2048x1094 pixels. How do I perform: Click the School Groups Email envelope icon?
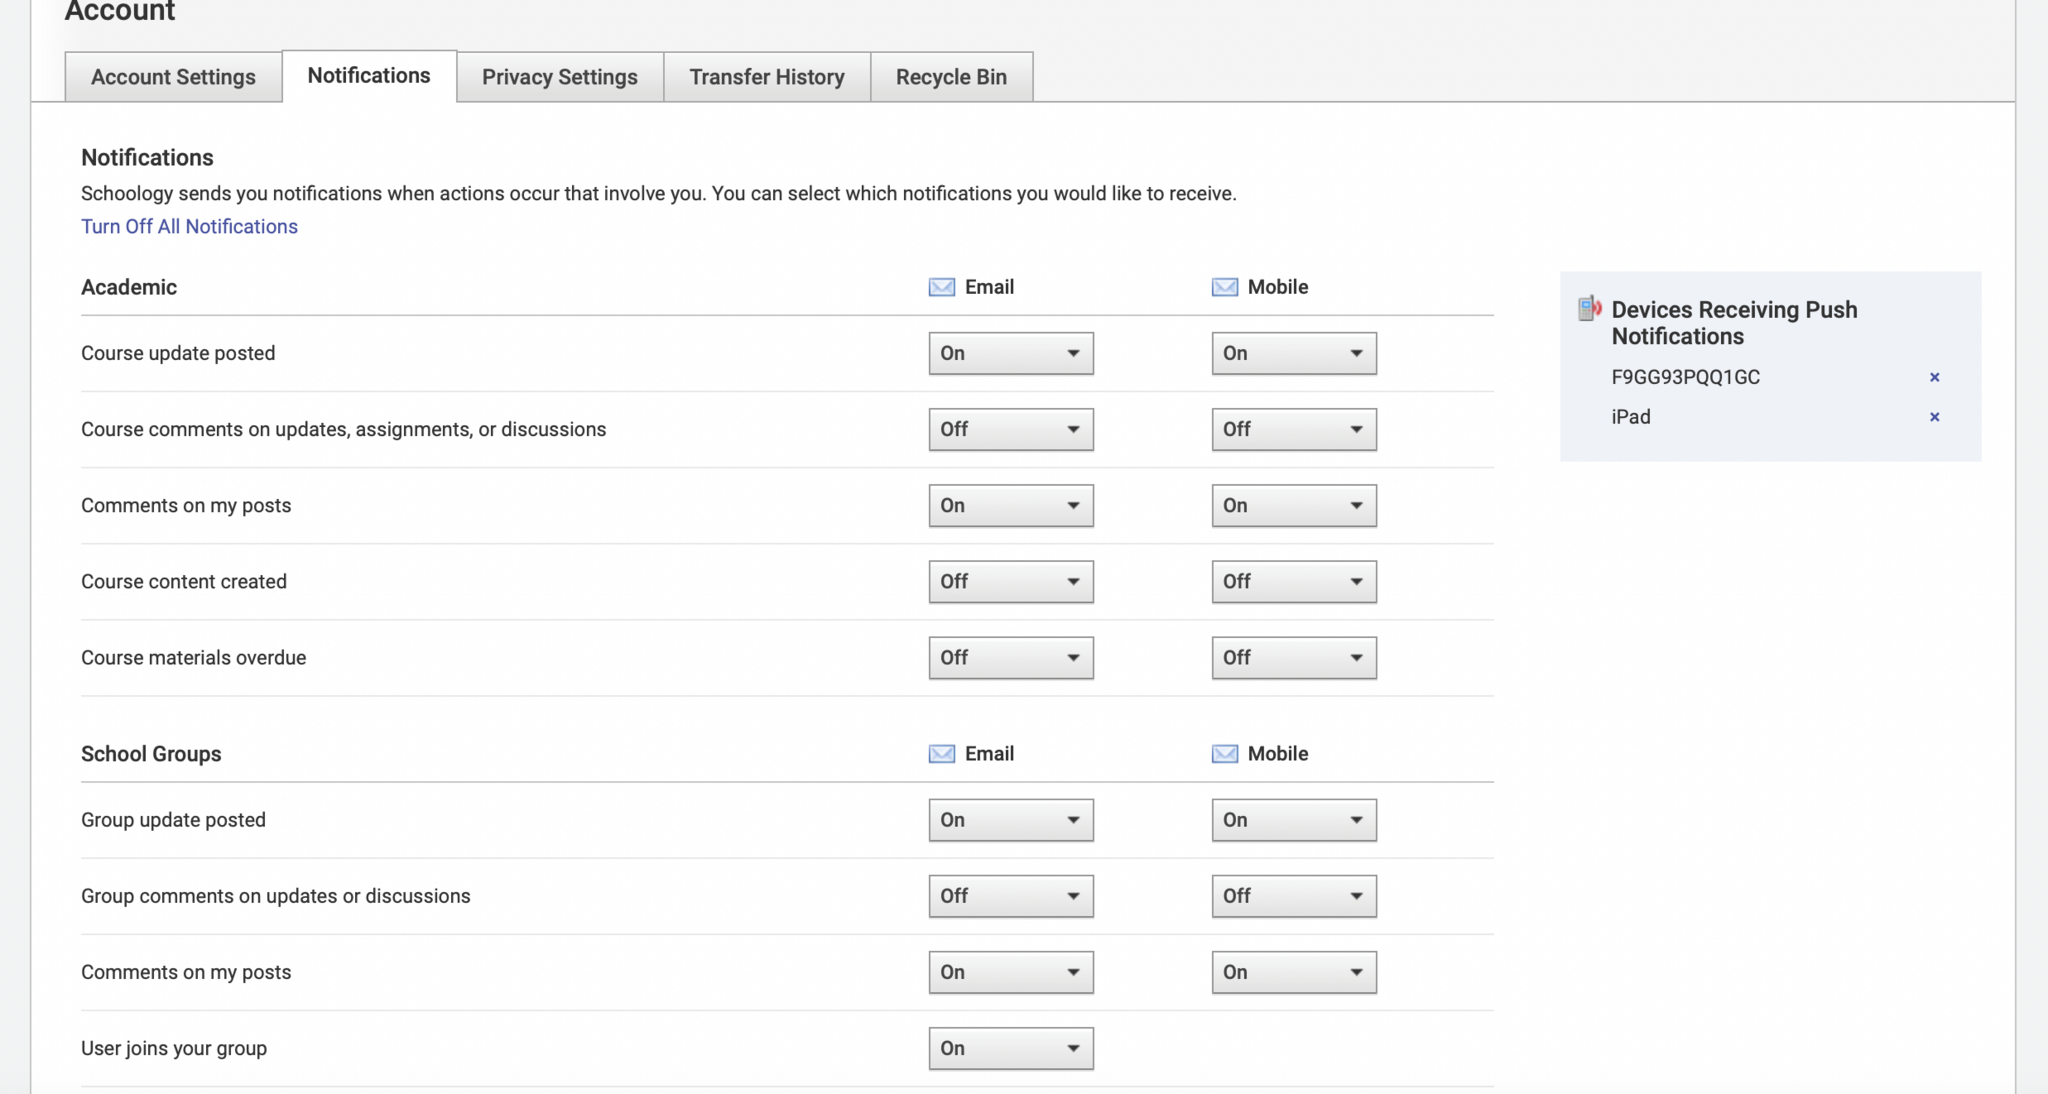tap(941, 754)
